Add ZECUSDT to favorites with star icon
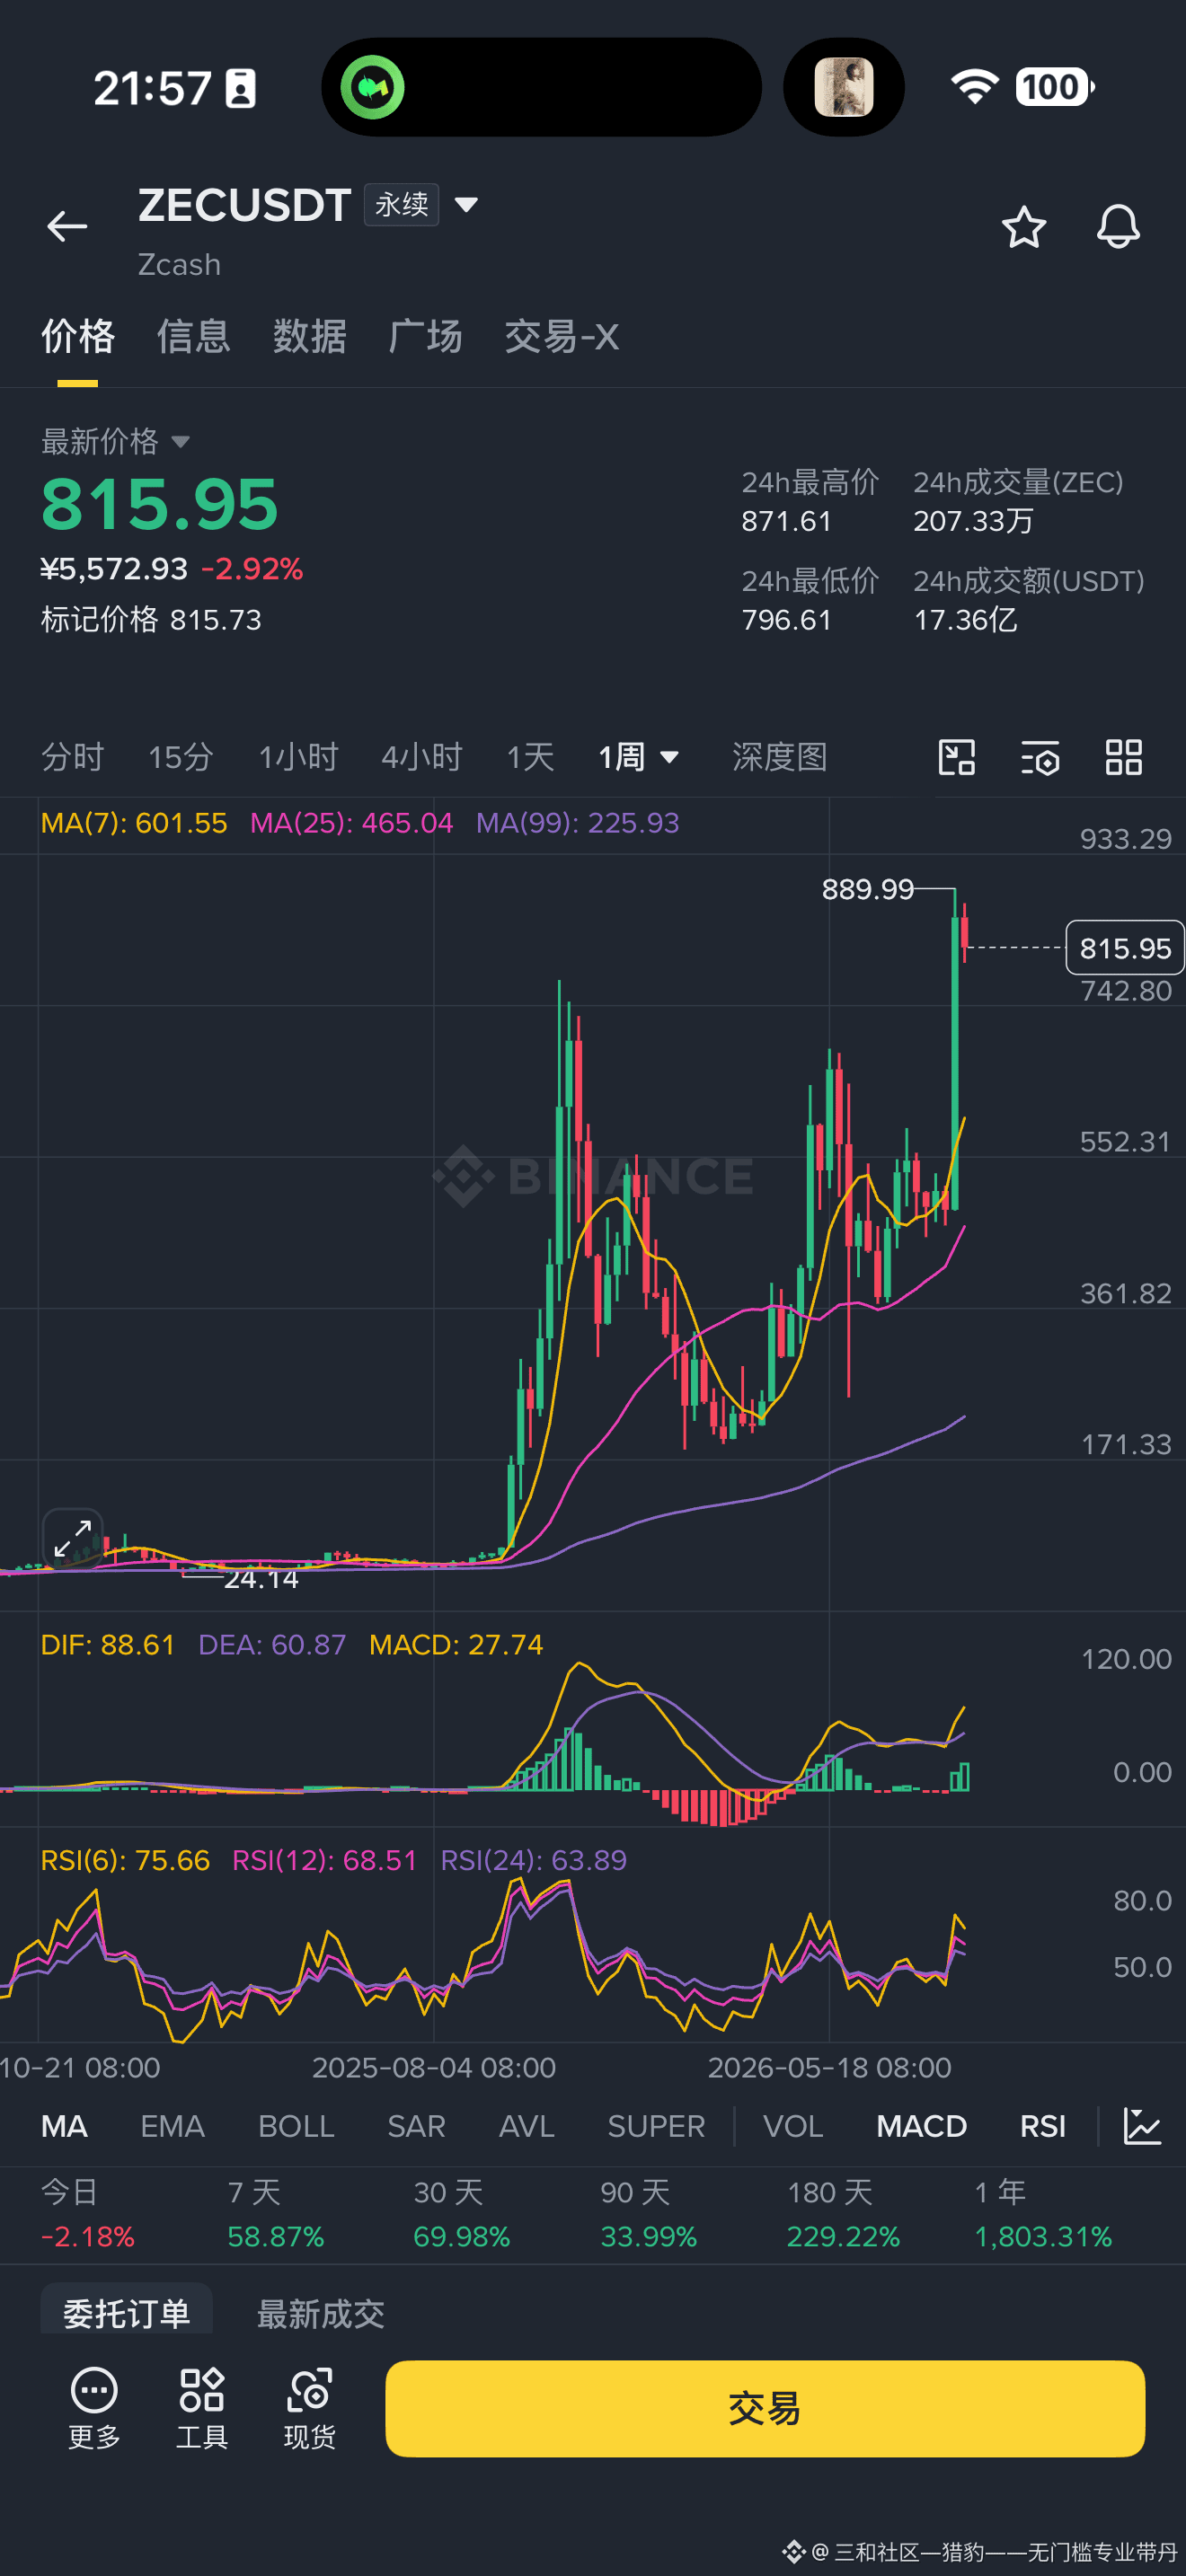 [x=1024, y=227]
